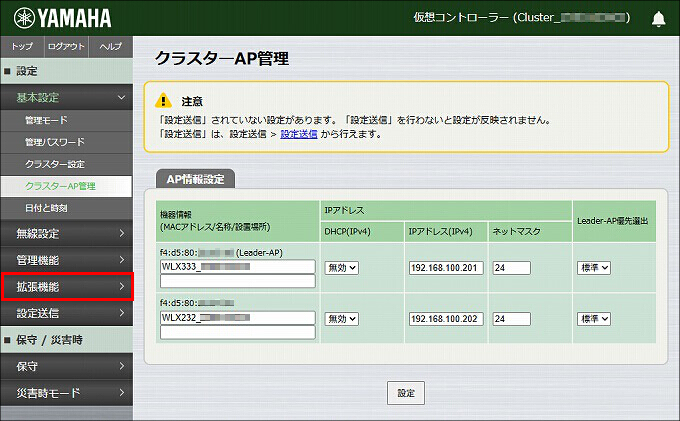Click the location field under WLX333

[238, 281]
